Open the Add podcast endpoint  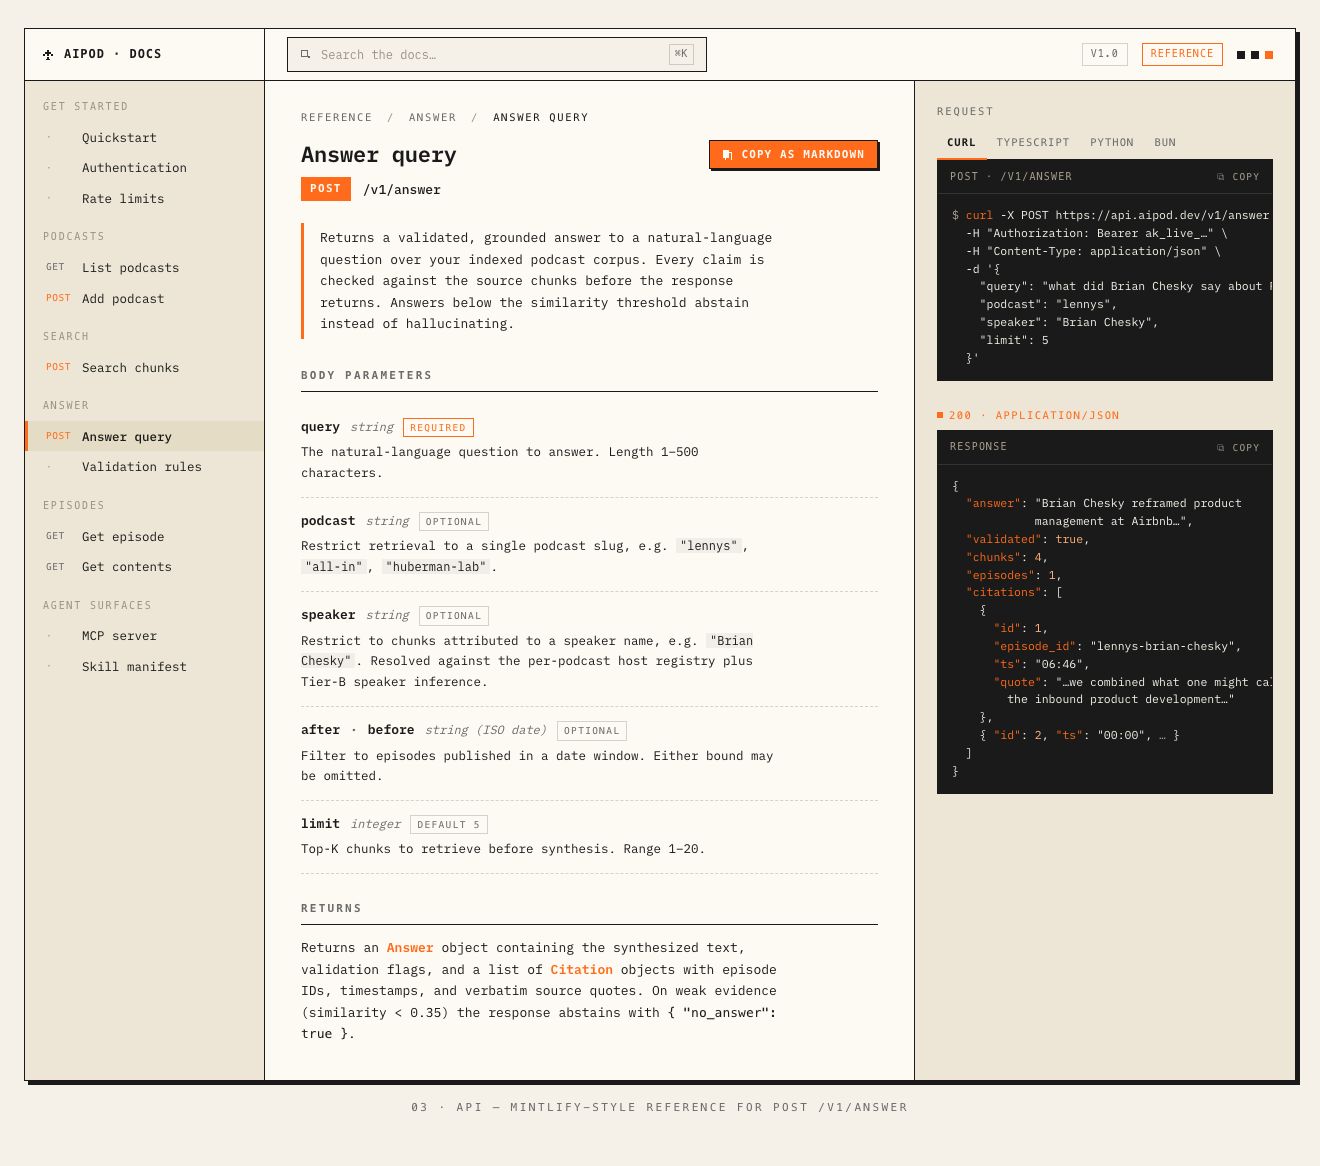pyautogui.click(x=145, y=299)
